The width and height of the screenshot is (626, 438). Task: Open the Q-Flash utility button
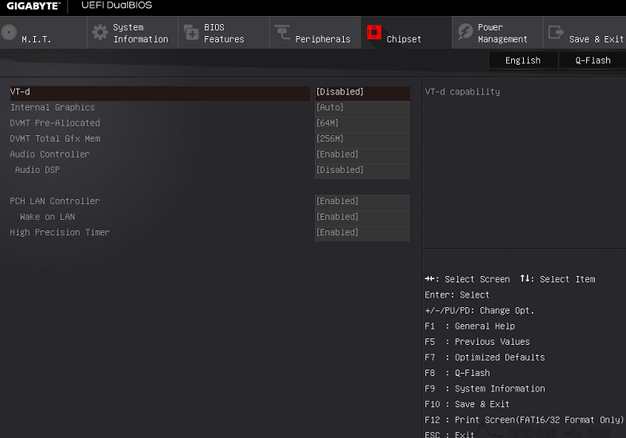tap(593, 61)
